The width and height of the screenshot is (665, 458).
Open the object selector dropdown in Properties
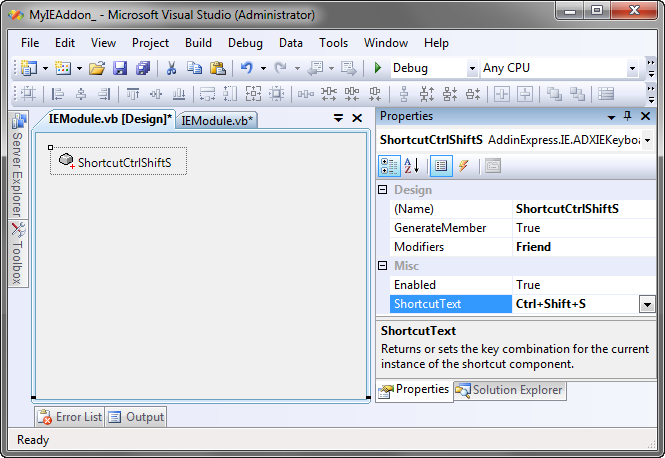click(648, 140)
